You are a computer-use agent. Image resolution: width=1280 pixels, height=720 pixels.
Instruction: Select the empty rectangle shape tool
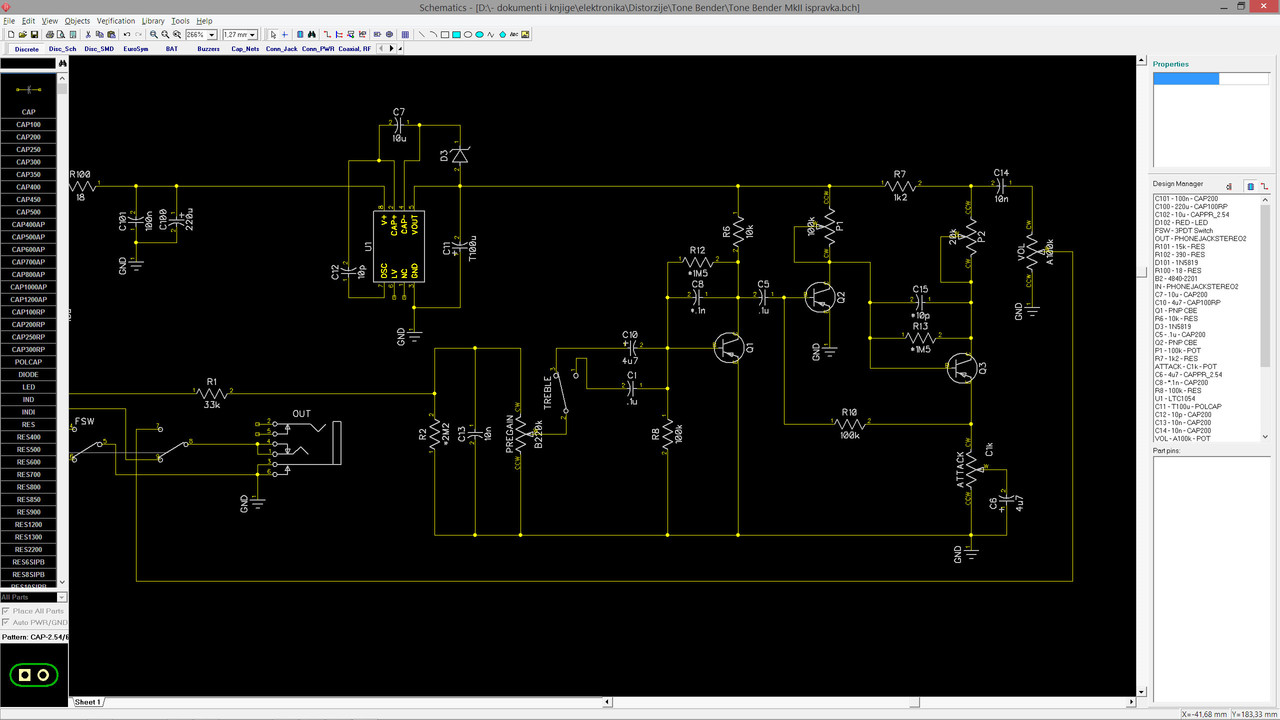coord(445,34)
